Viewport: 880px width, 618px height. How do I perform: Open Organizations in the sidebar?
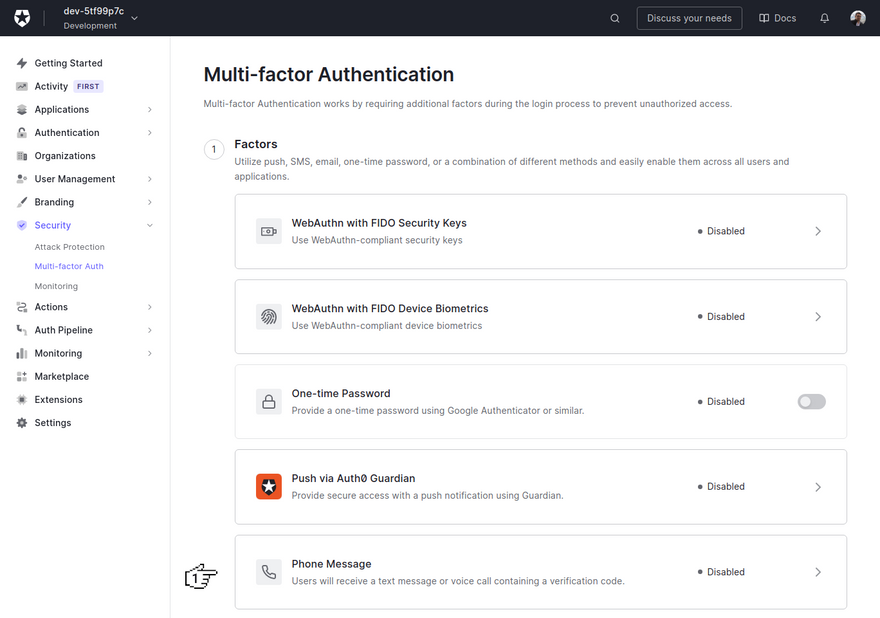pyautogui.click(x=65, y=155)
